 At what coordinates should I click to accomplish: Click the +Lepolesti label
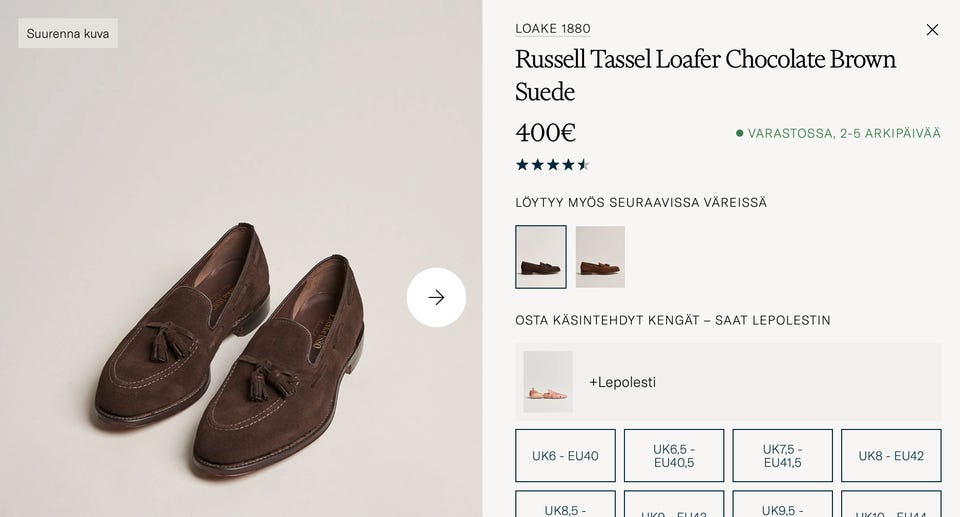click(x=622, y=382)
